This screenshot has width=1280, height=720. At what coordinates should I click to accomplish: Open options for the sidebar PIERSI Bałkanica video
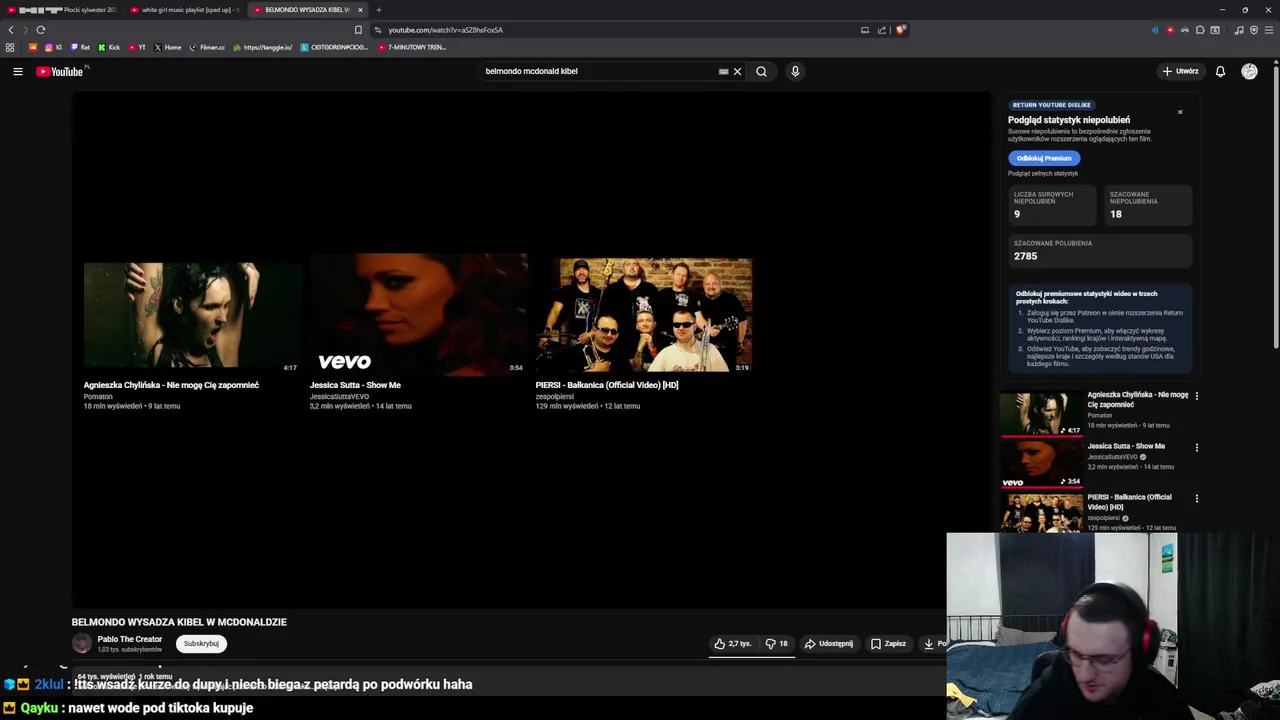pyautogui.click(x=1196, y=498)
